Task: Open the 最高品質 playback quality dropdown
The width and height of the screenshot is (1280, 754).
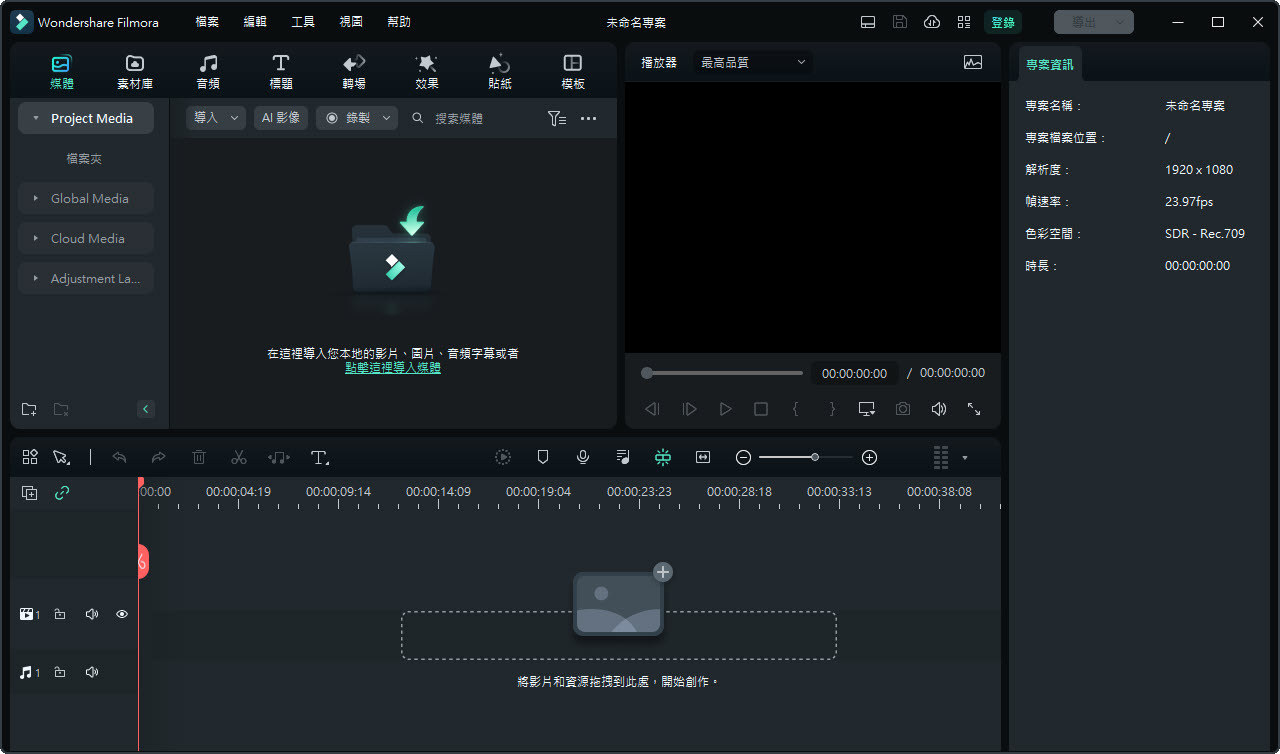Action: point(752,61)
